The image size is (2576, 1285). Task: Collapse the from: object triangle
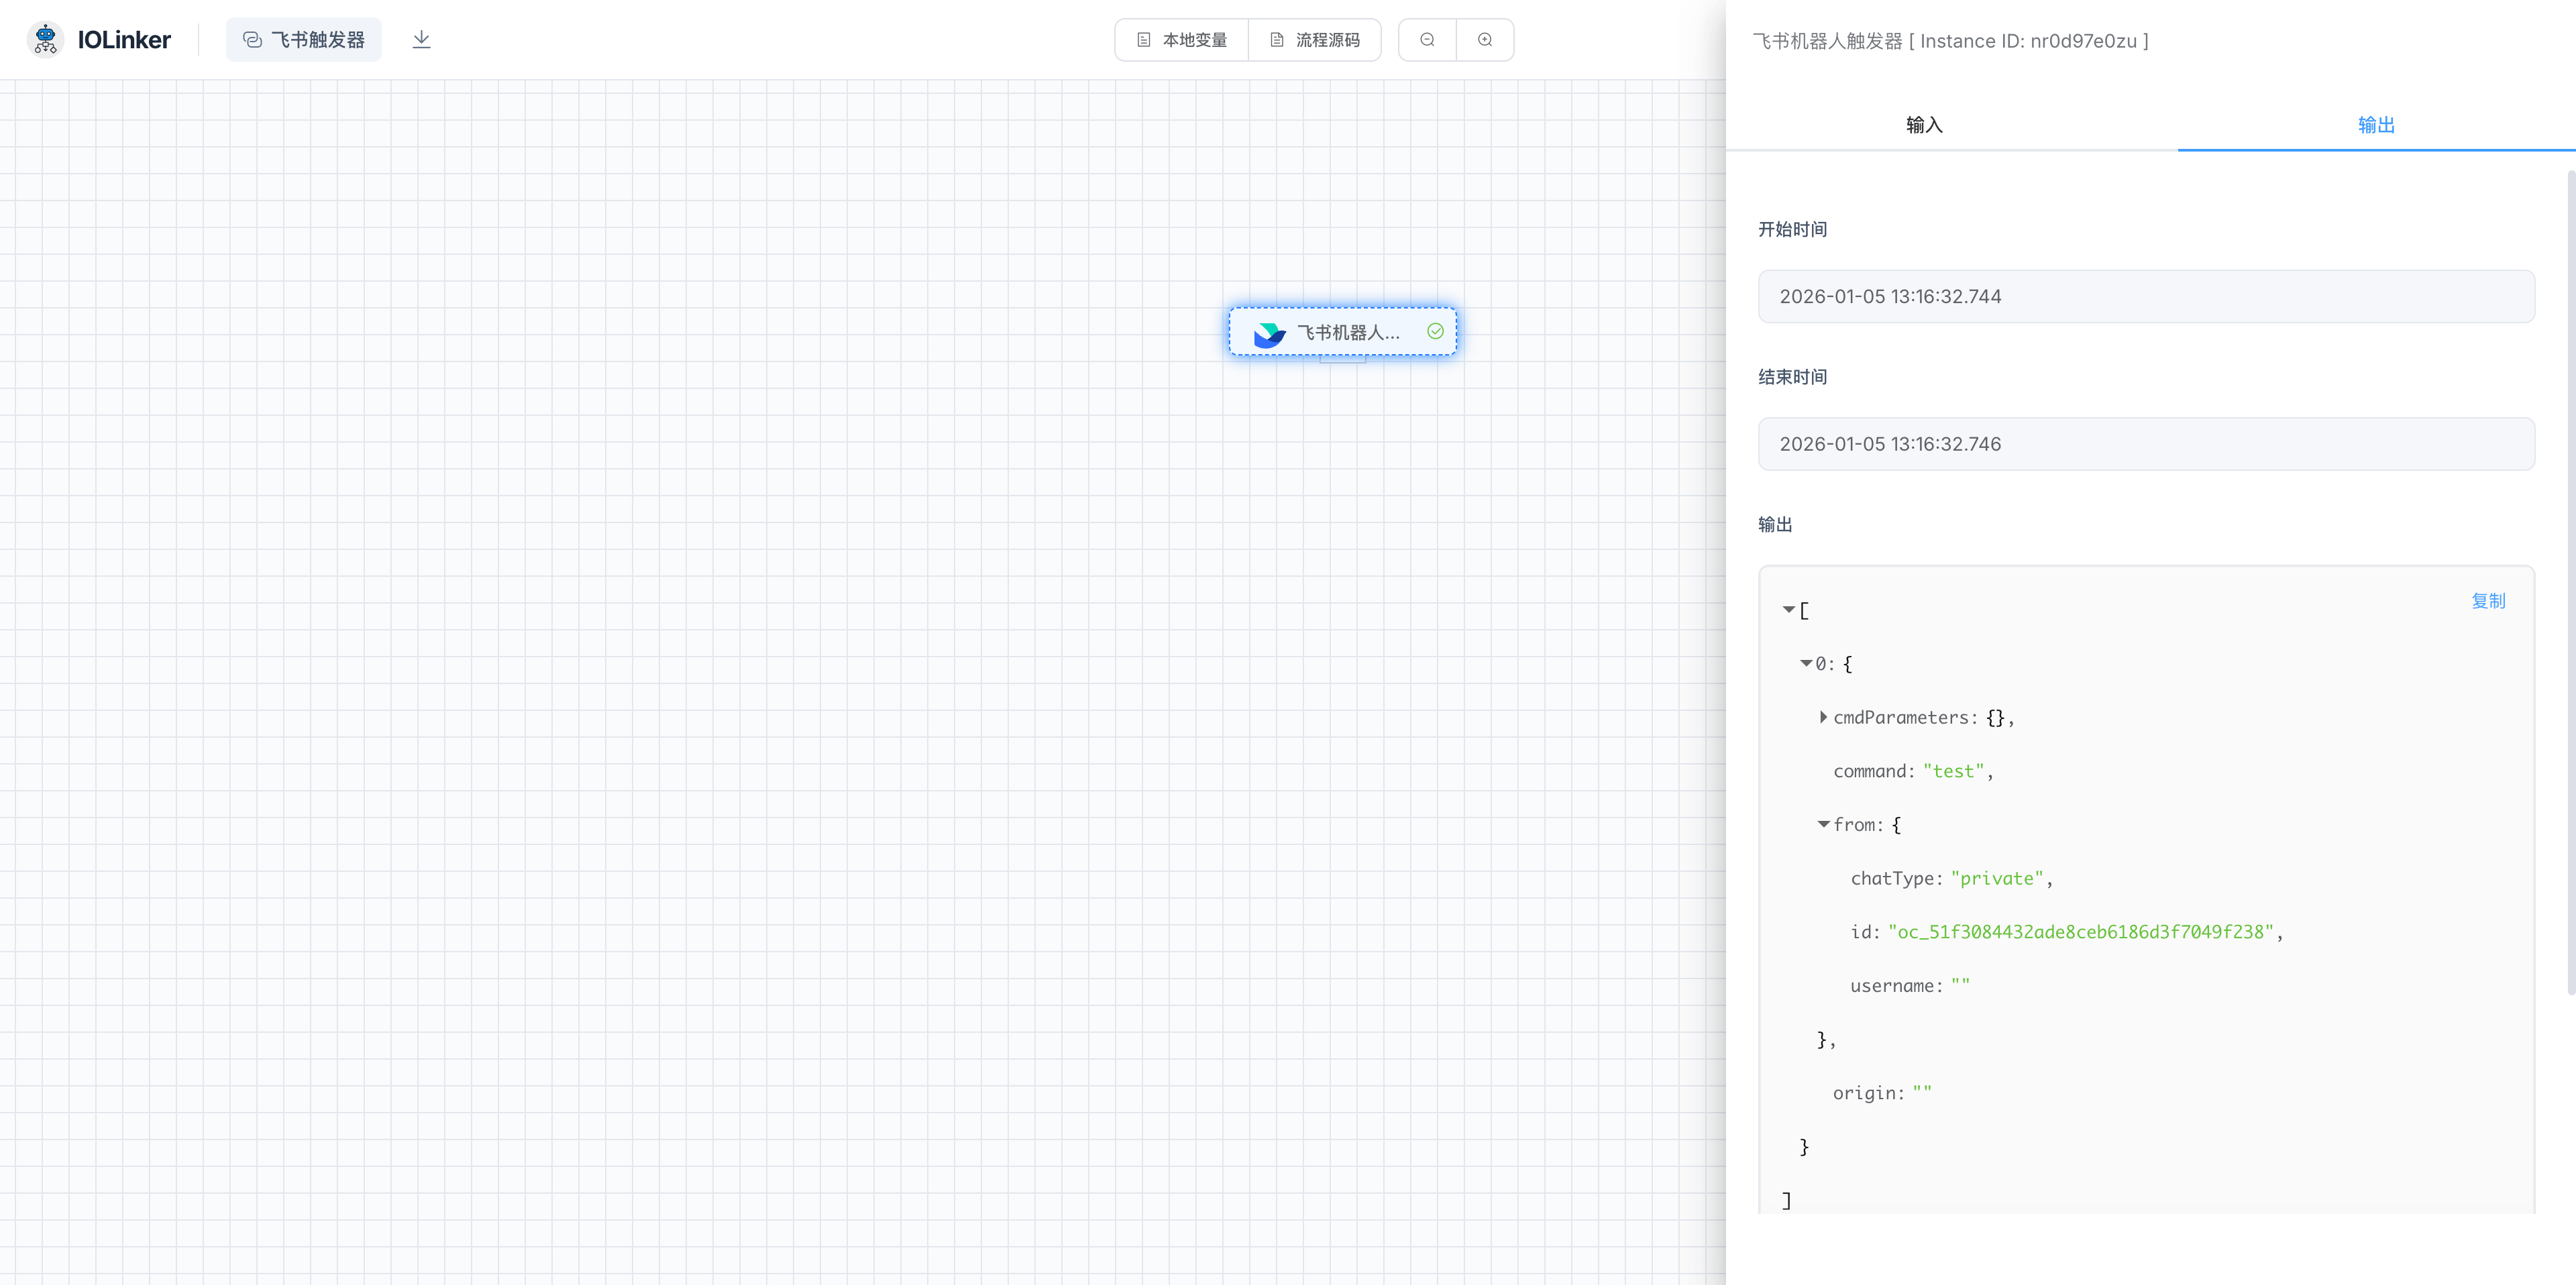coord(1823,824)
